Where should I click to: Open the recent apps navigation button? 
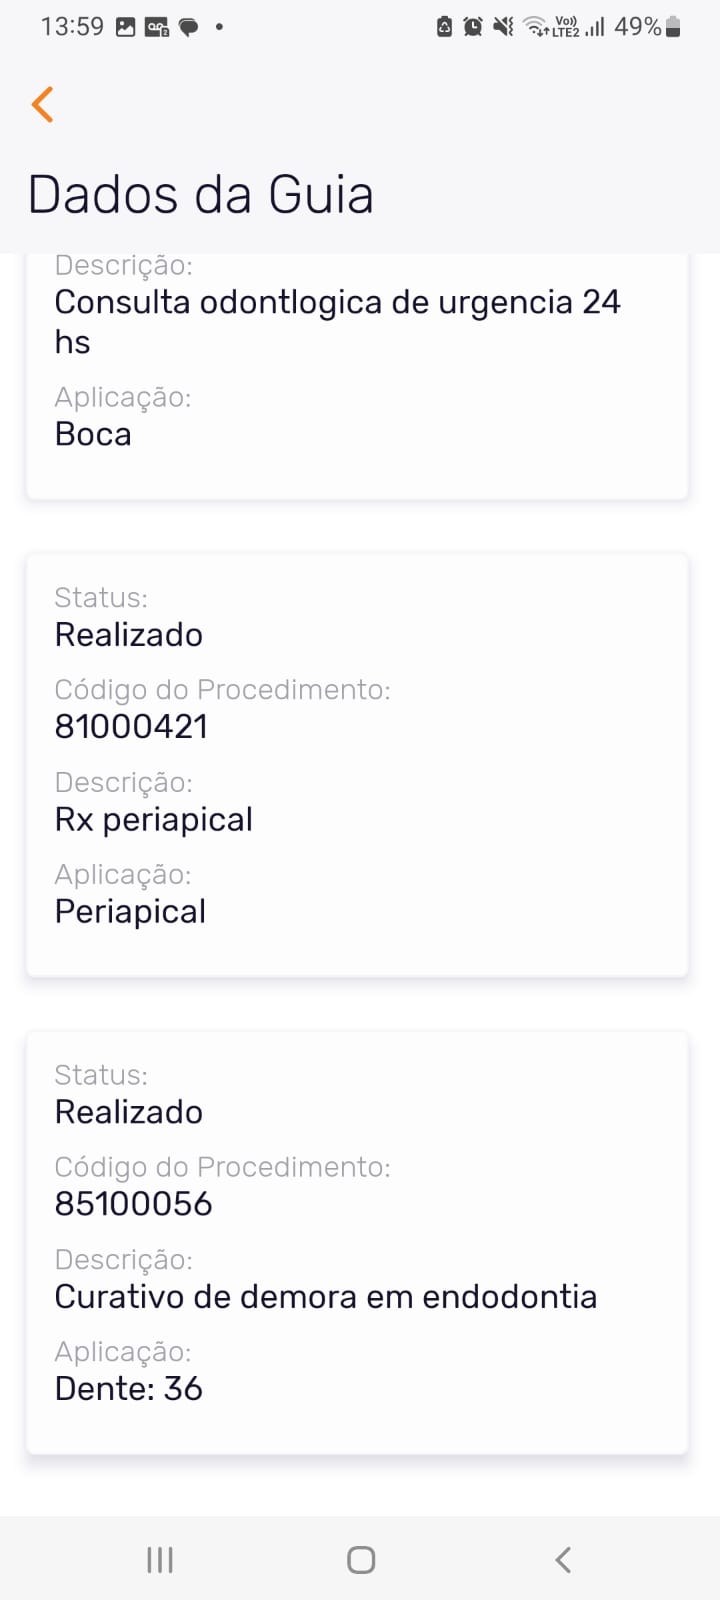[160, 1559]
